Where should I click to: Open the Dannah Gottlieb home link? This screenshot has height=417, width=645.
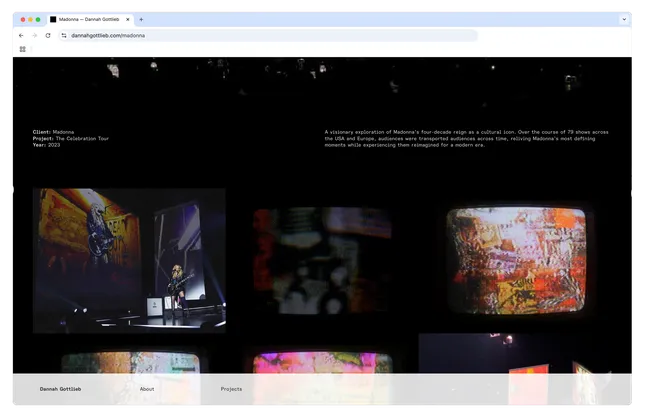[60, 389]
